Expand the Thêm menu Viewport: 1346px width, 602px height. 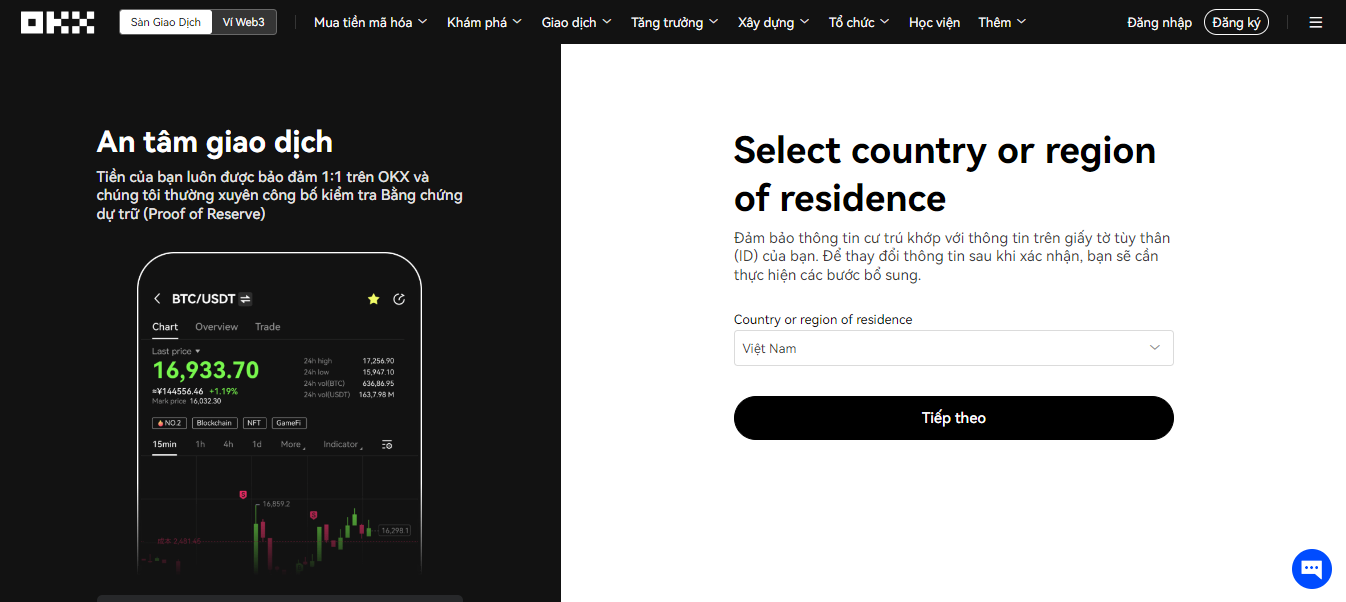point(1002,22)
